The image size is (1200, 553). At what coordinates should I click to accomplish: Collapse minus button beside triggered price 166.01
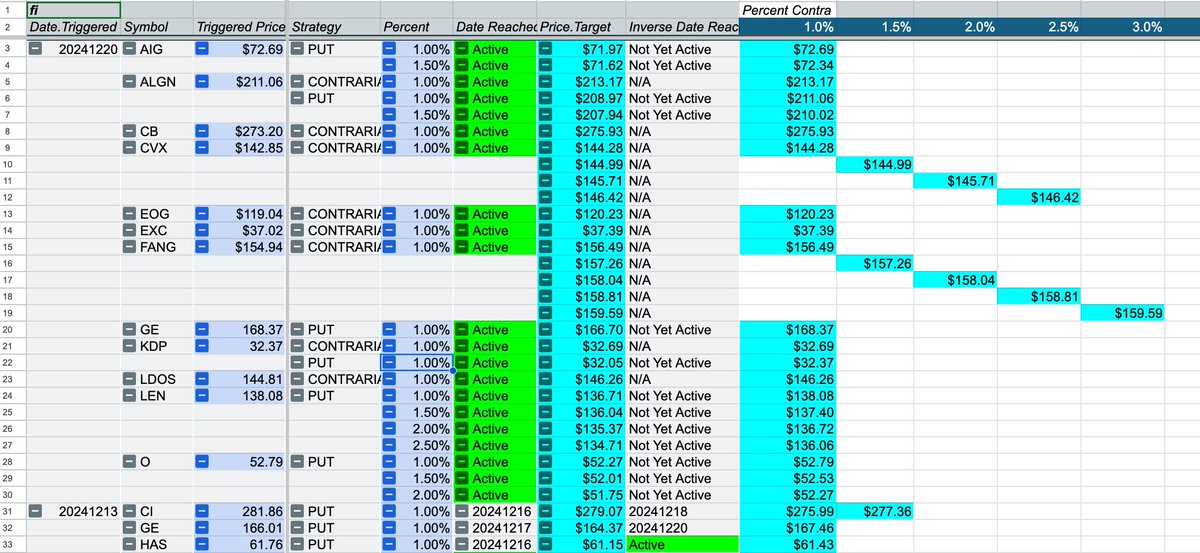pos(202,527)
